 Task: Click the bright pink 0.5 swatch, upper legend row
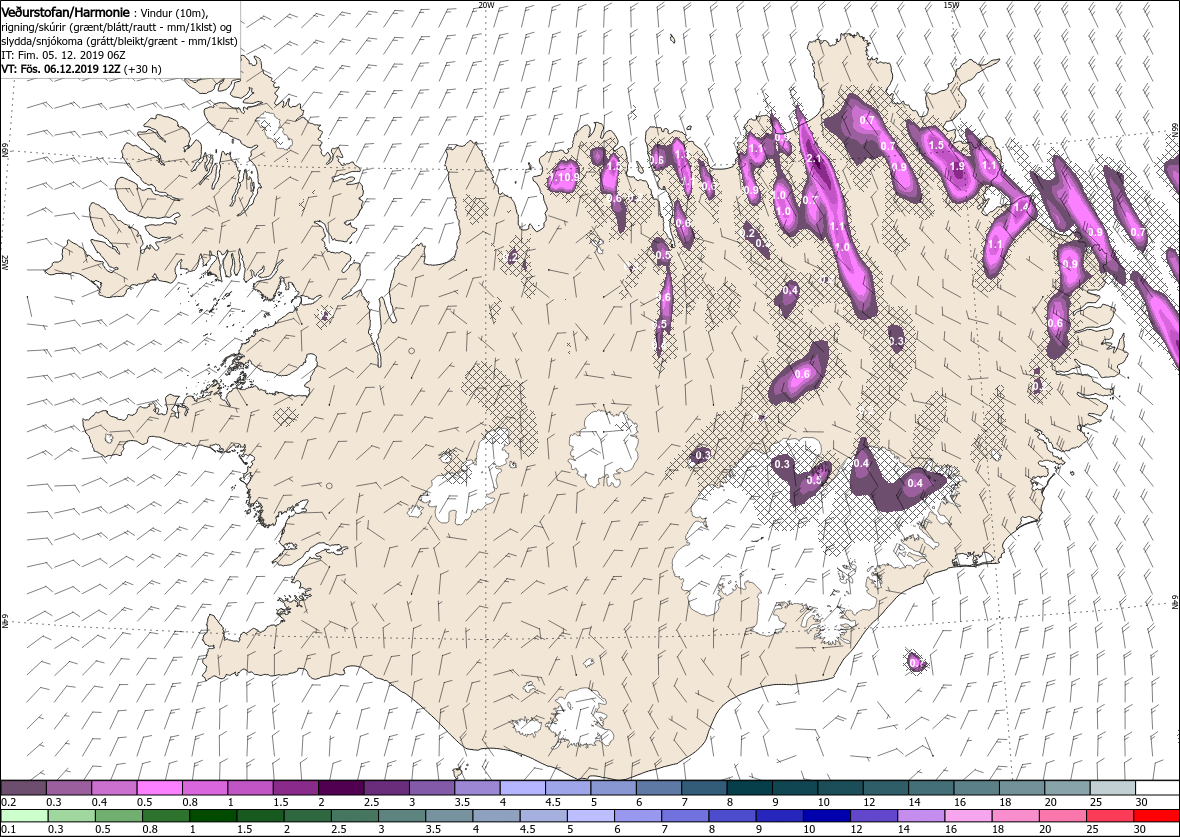point(160,788)
